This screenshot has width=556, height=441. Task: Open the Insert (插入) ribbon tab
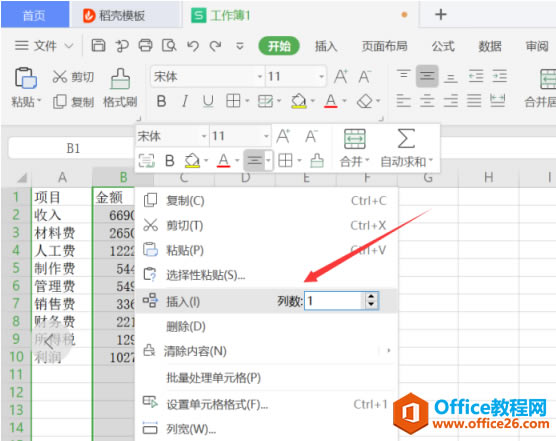[x=326, y=46]
